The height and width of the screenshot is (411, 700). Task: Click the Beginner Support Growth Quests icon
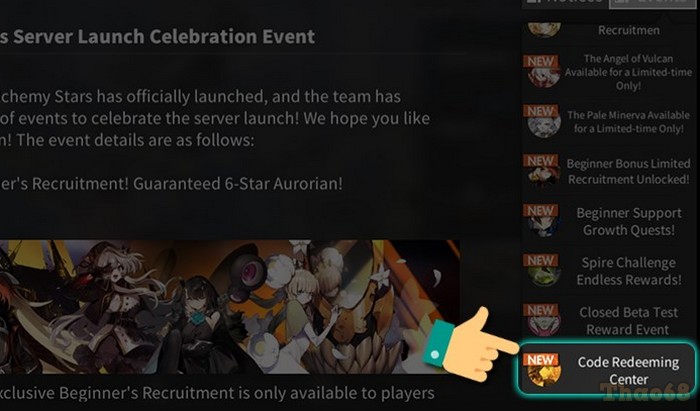point(544,222)
